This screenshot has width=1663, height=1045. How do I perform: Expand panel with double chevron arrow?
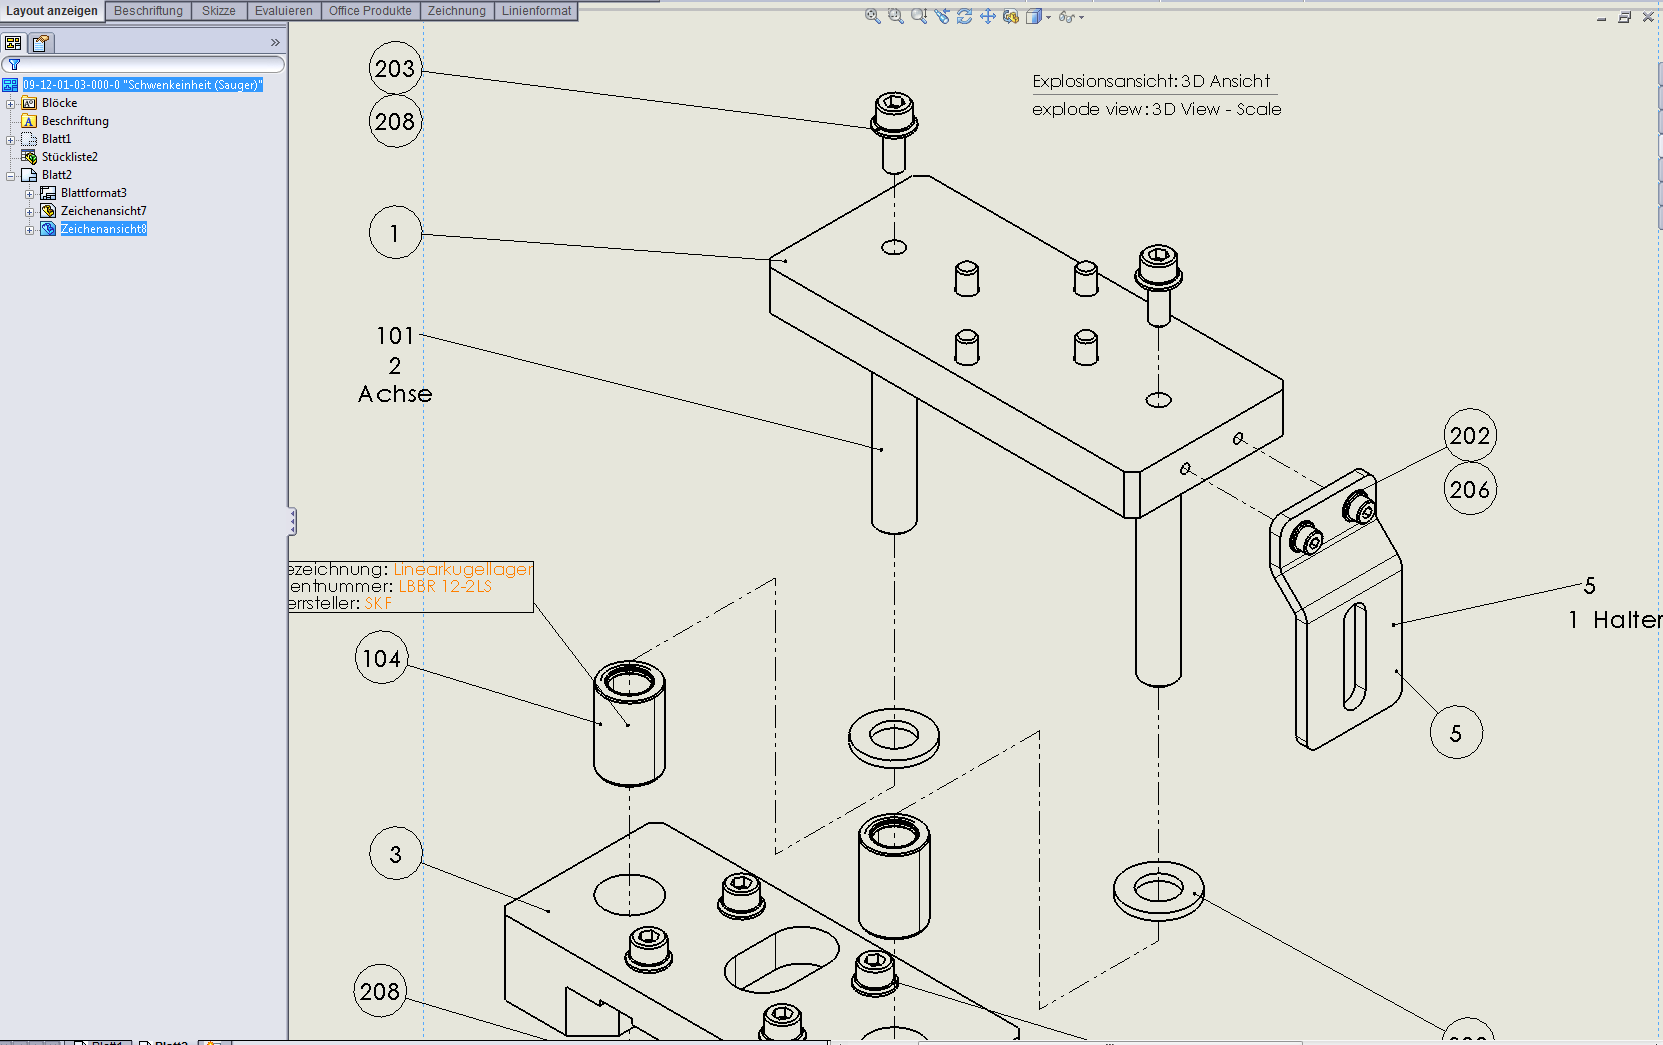(275, 43)
